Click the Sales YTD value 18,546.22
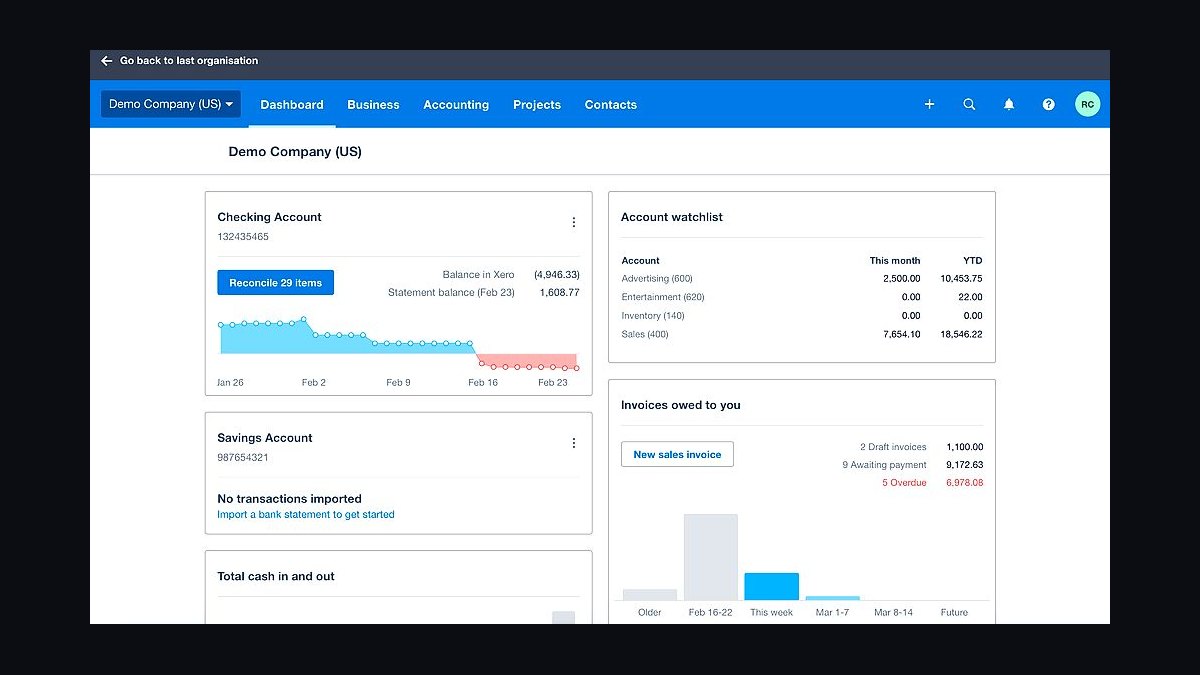 tap(961, 334)
